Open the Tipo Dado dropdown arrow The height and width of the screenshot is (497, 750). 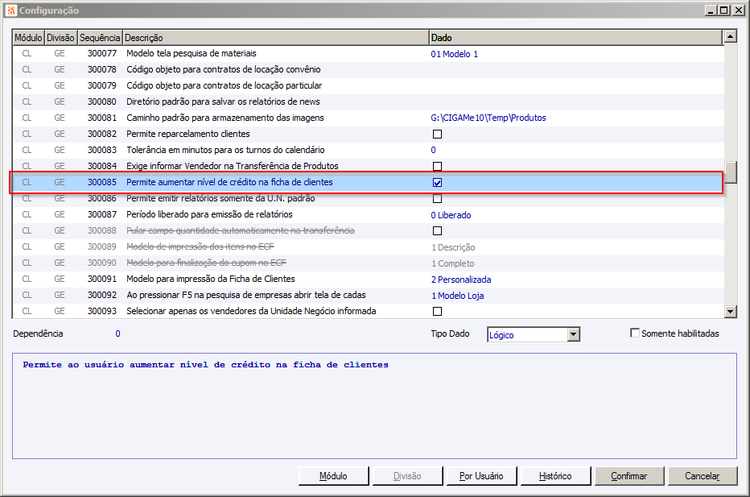click(x=574, y=334)
